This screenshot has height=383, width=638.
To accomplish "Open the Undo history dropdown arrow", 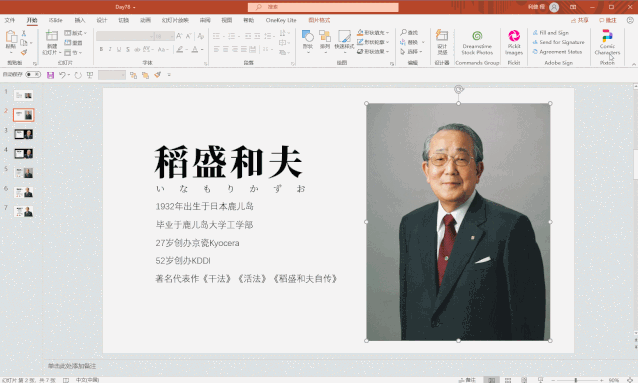I will point(69,75).
